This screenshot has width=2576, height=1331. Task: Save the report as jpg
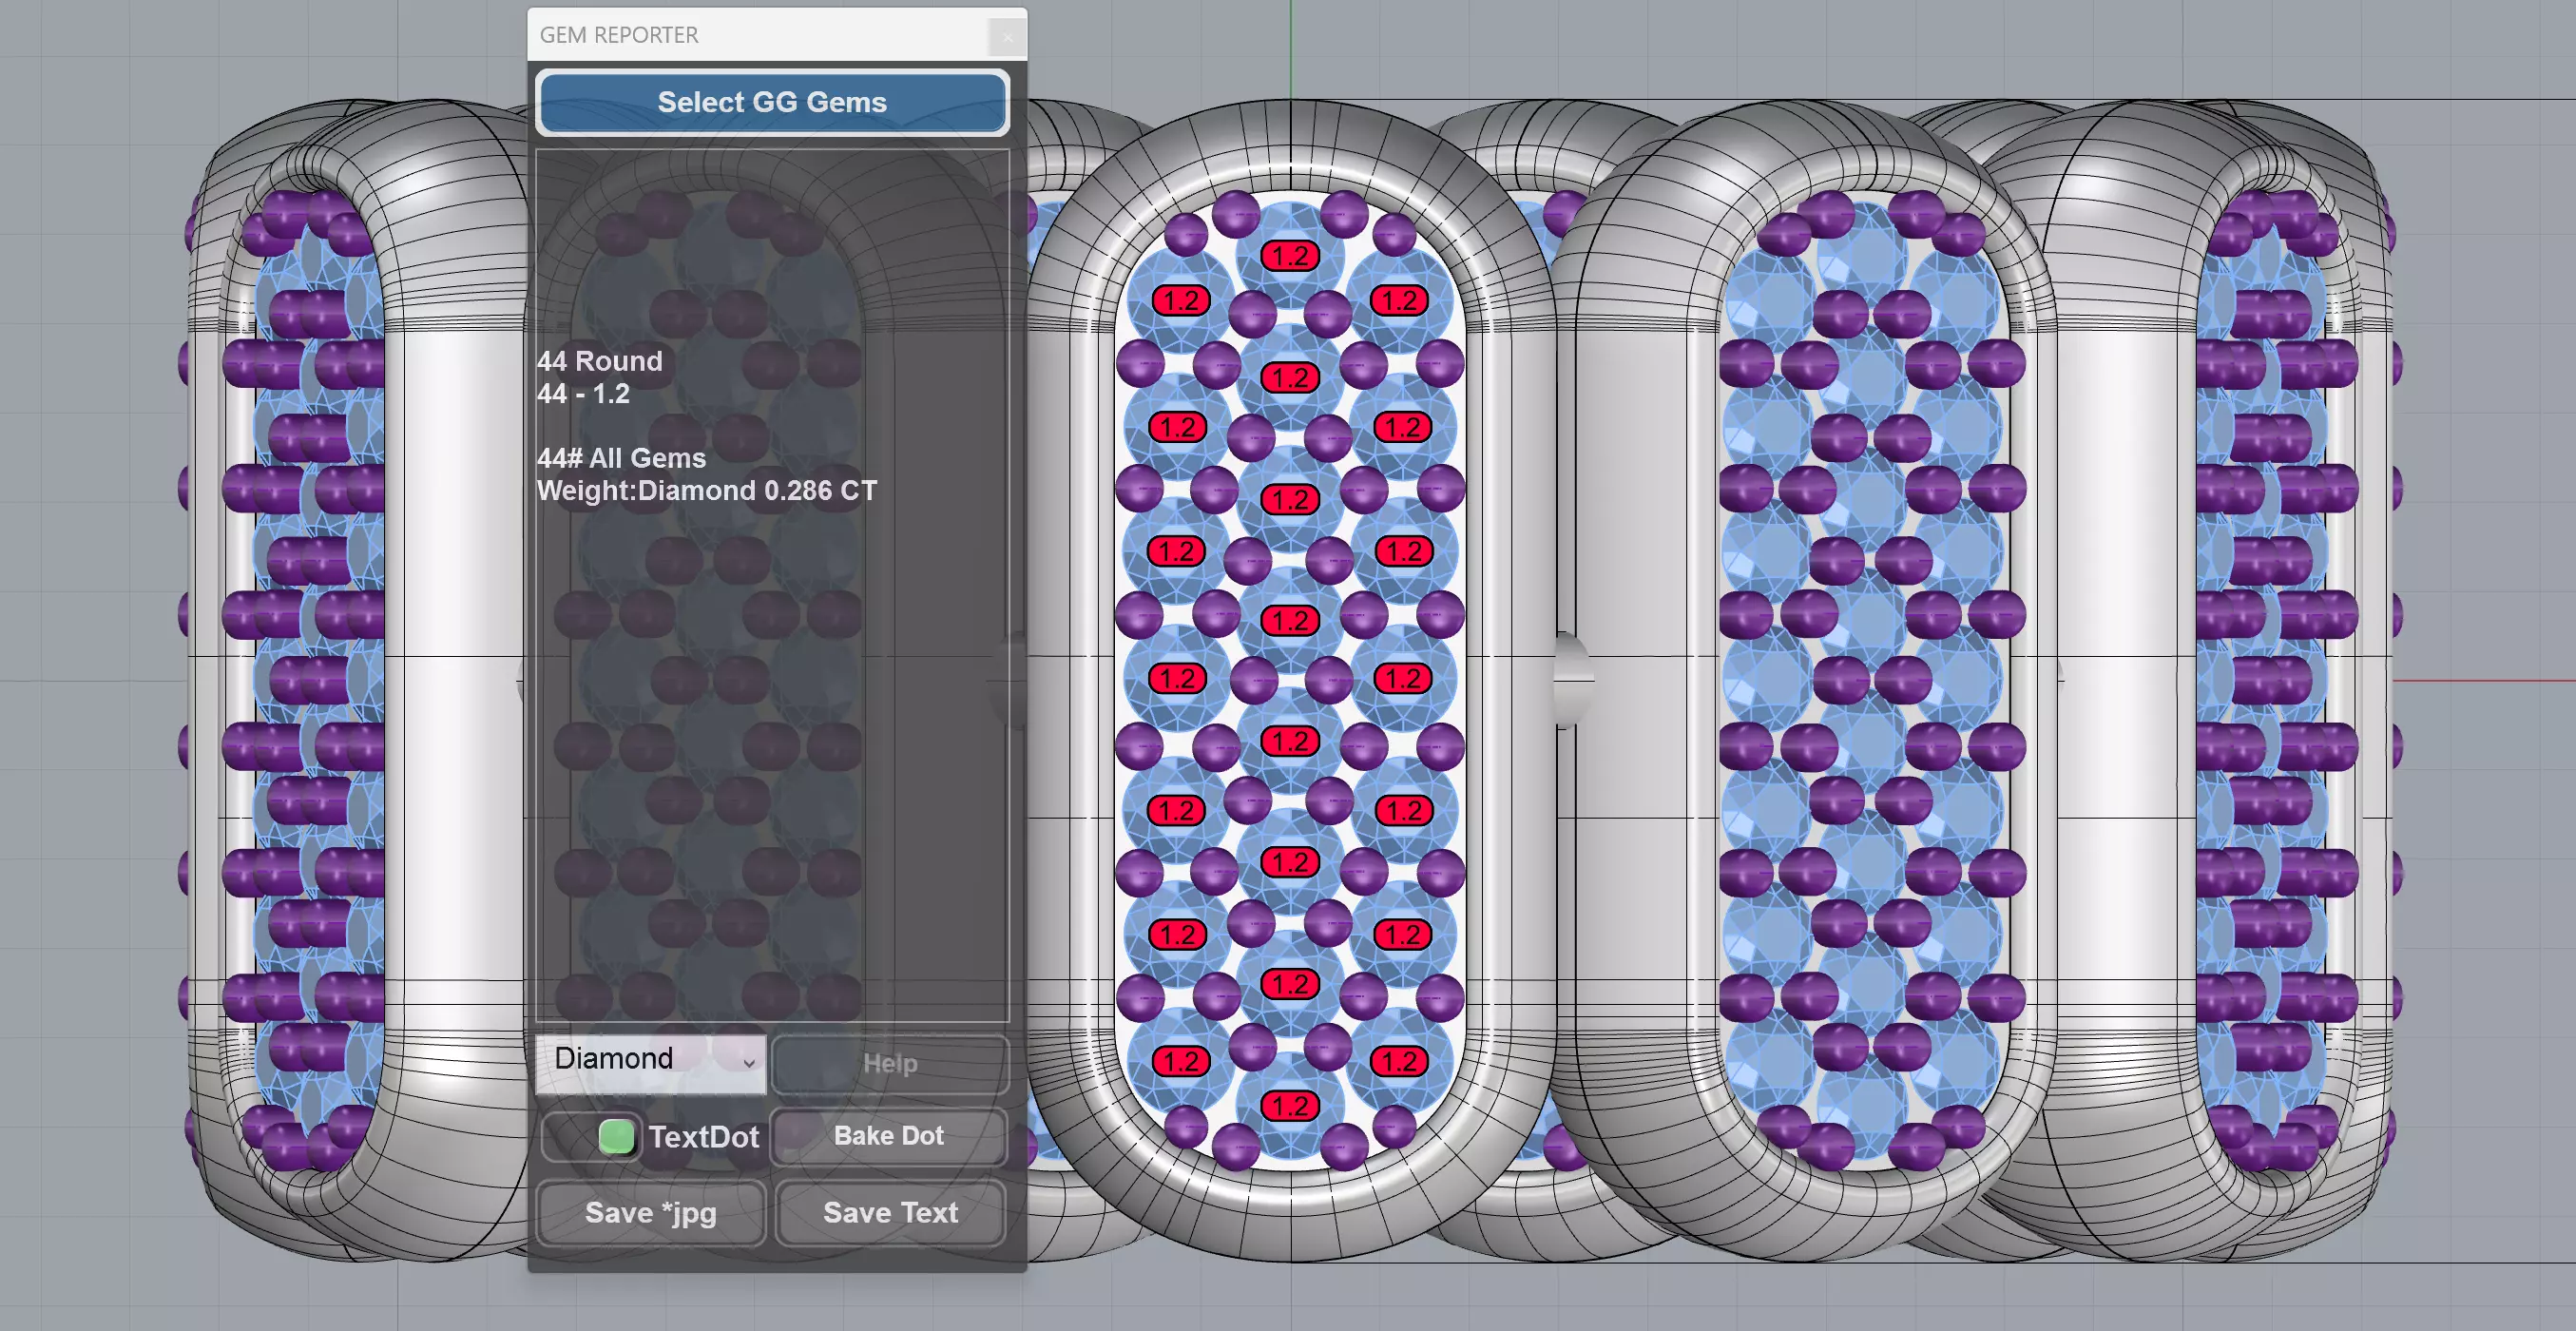point(651,1213)
